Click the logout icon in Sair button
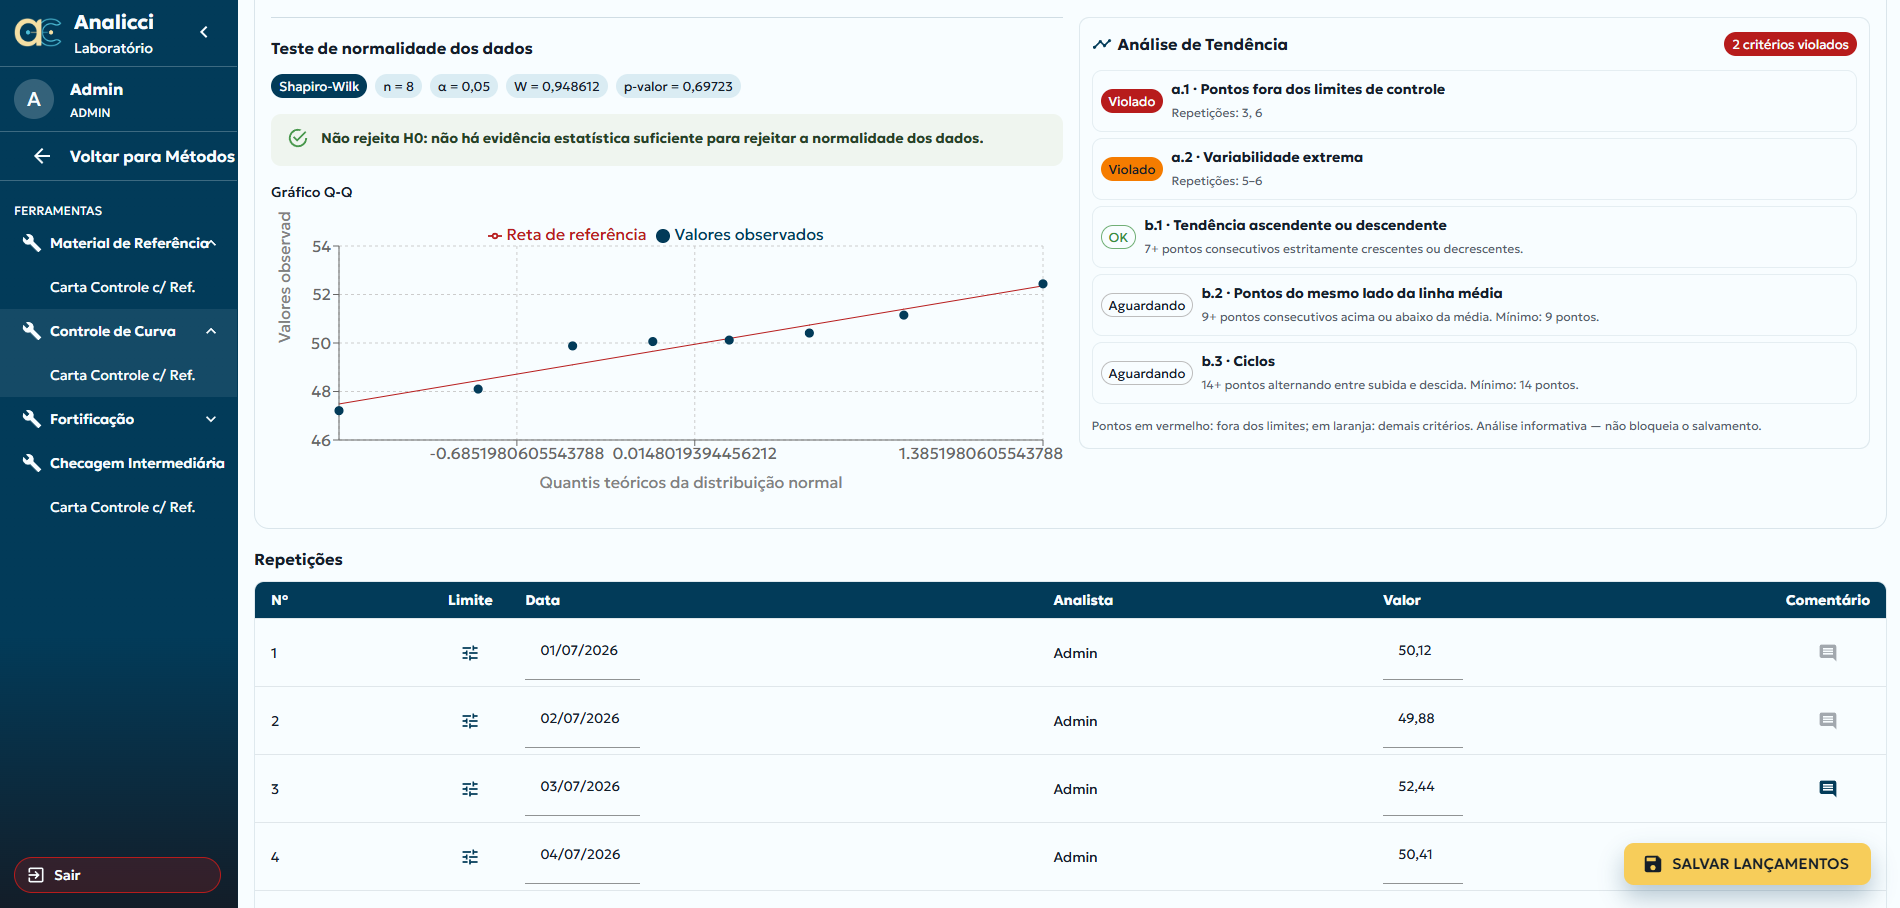 coord(36,875)
